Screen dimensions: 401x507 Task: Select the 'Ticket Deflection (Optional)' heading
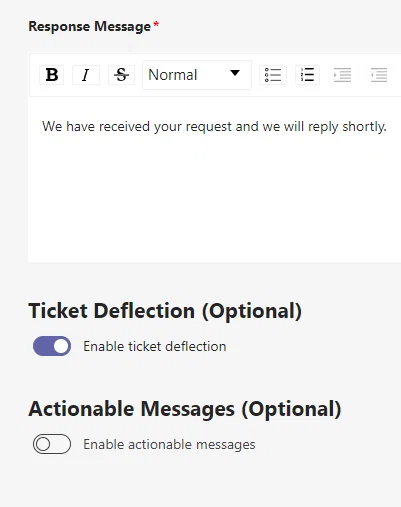[x=165, y=311]
